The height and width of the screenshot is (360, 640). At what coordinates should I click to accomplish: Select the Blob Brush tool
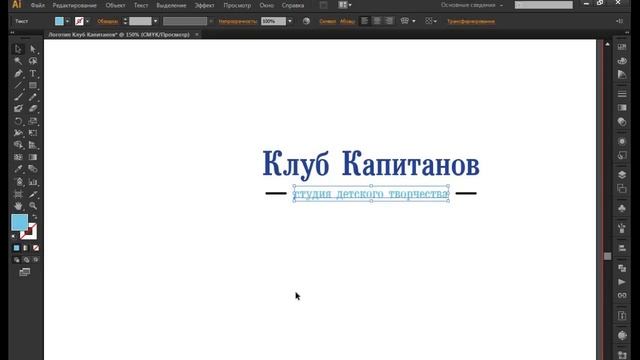(x=18, y=109)
